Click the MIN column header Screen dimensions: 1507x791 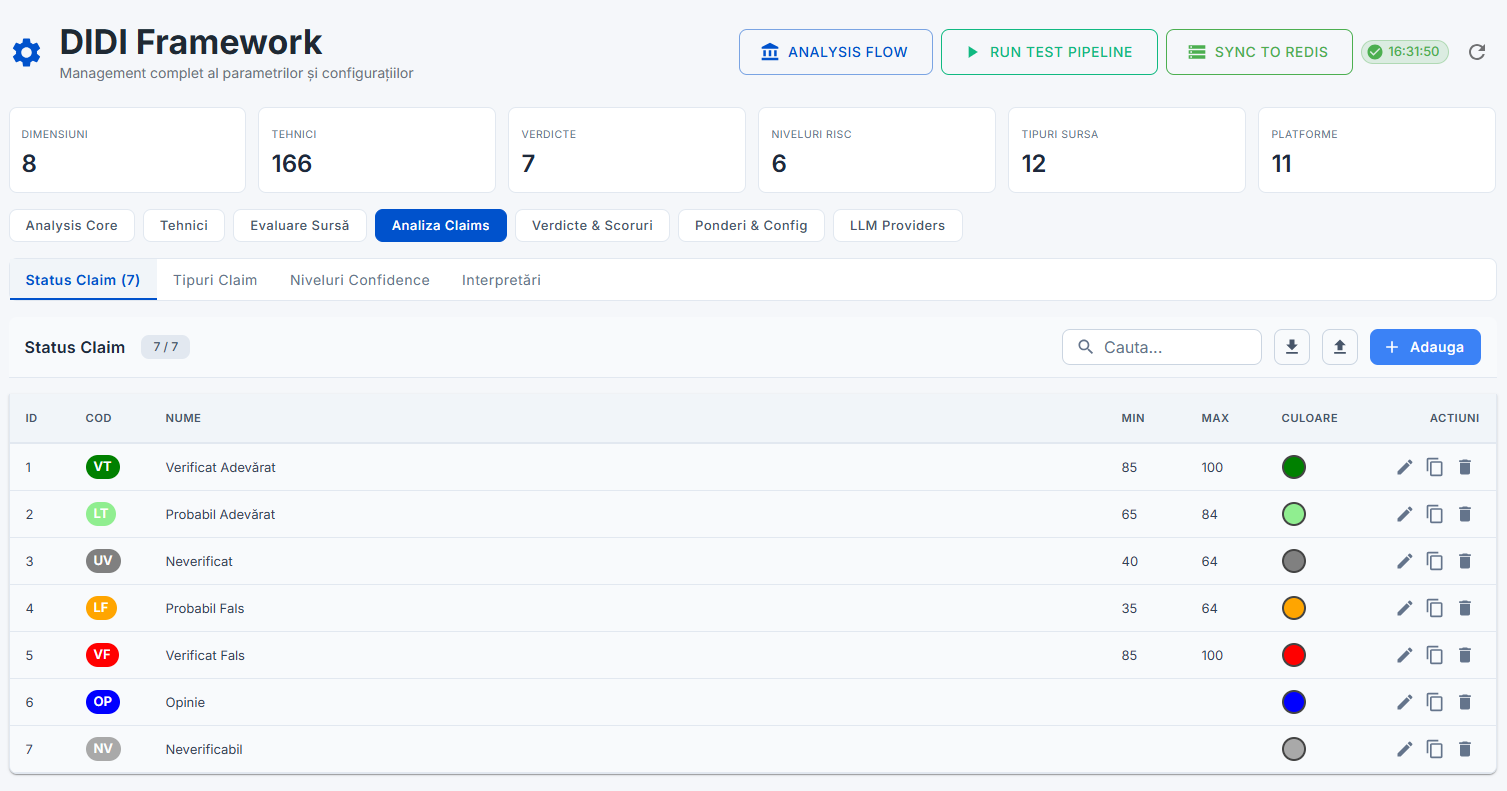tap(1133, 418)
